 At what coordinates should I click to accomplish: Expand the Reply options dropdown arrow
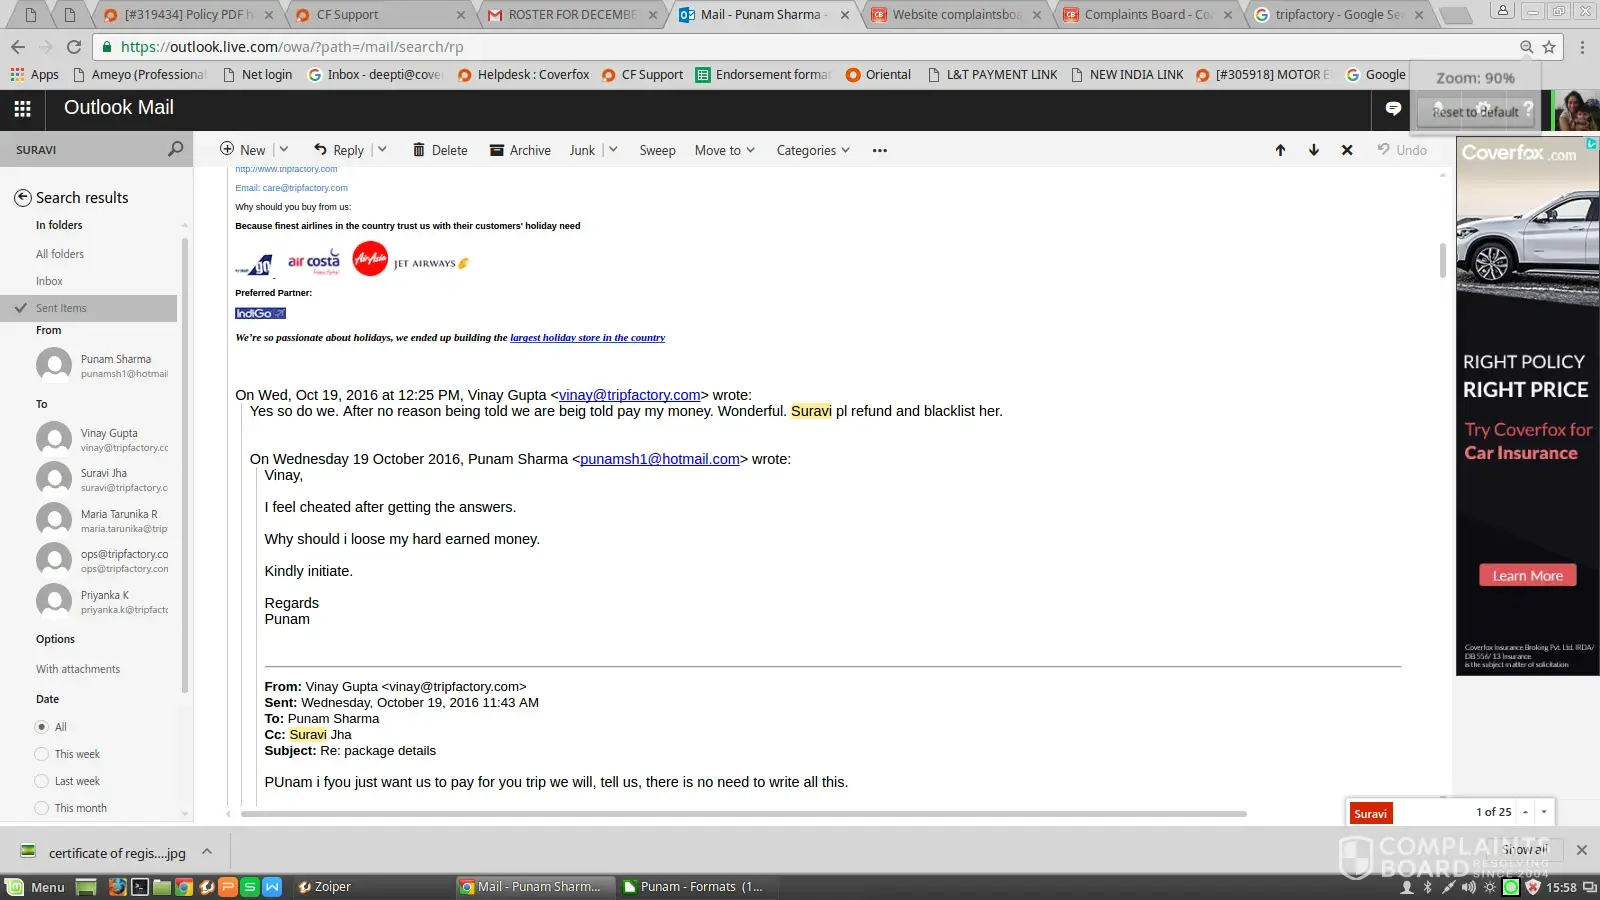(x=382, y=150)
